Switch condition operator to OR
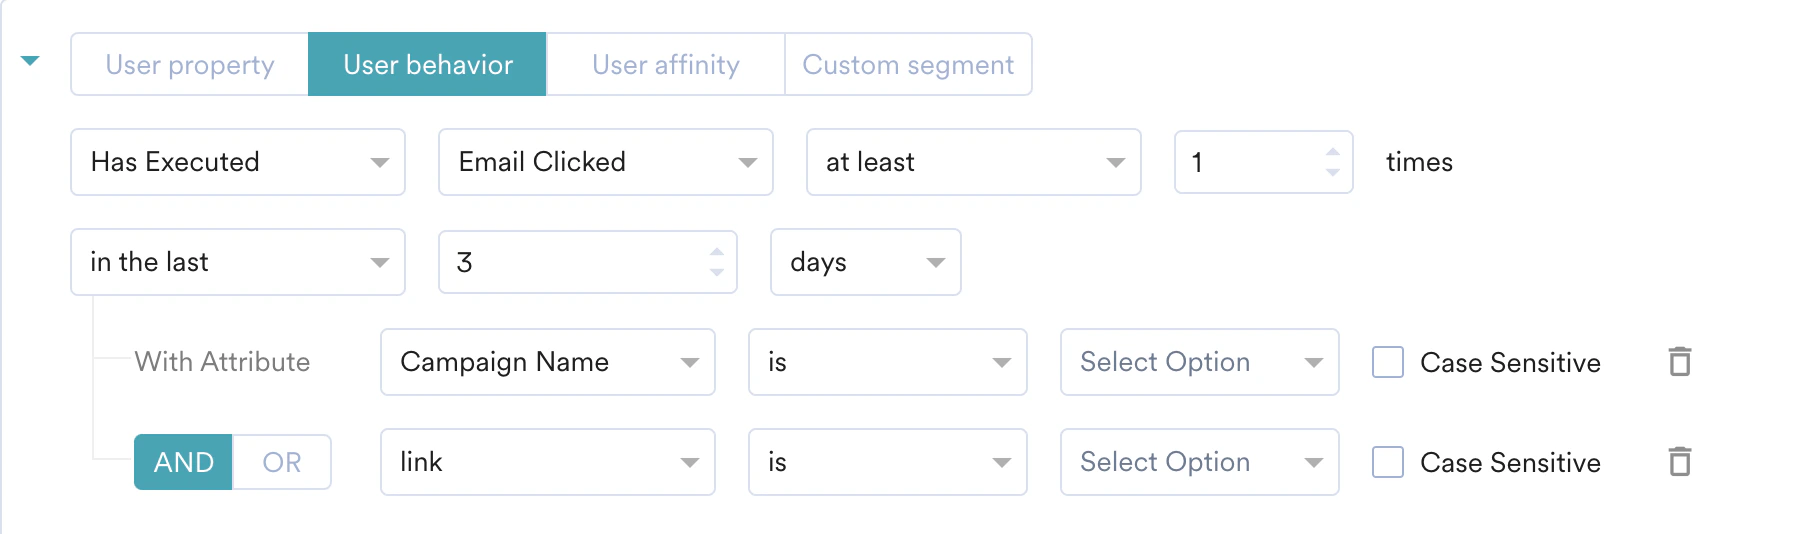1798x534 pixels. coord(281,462)
